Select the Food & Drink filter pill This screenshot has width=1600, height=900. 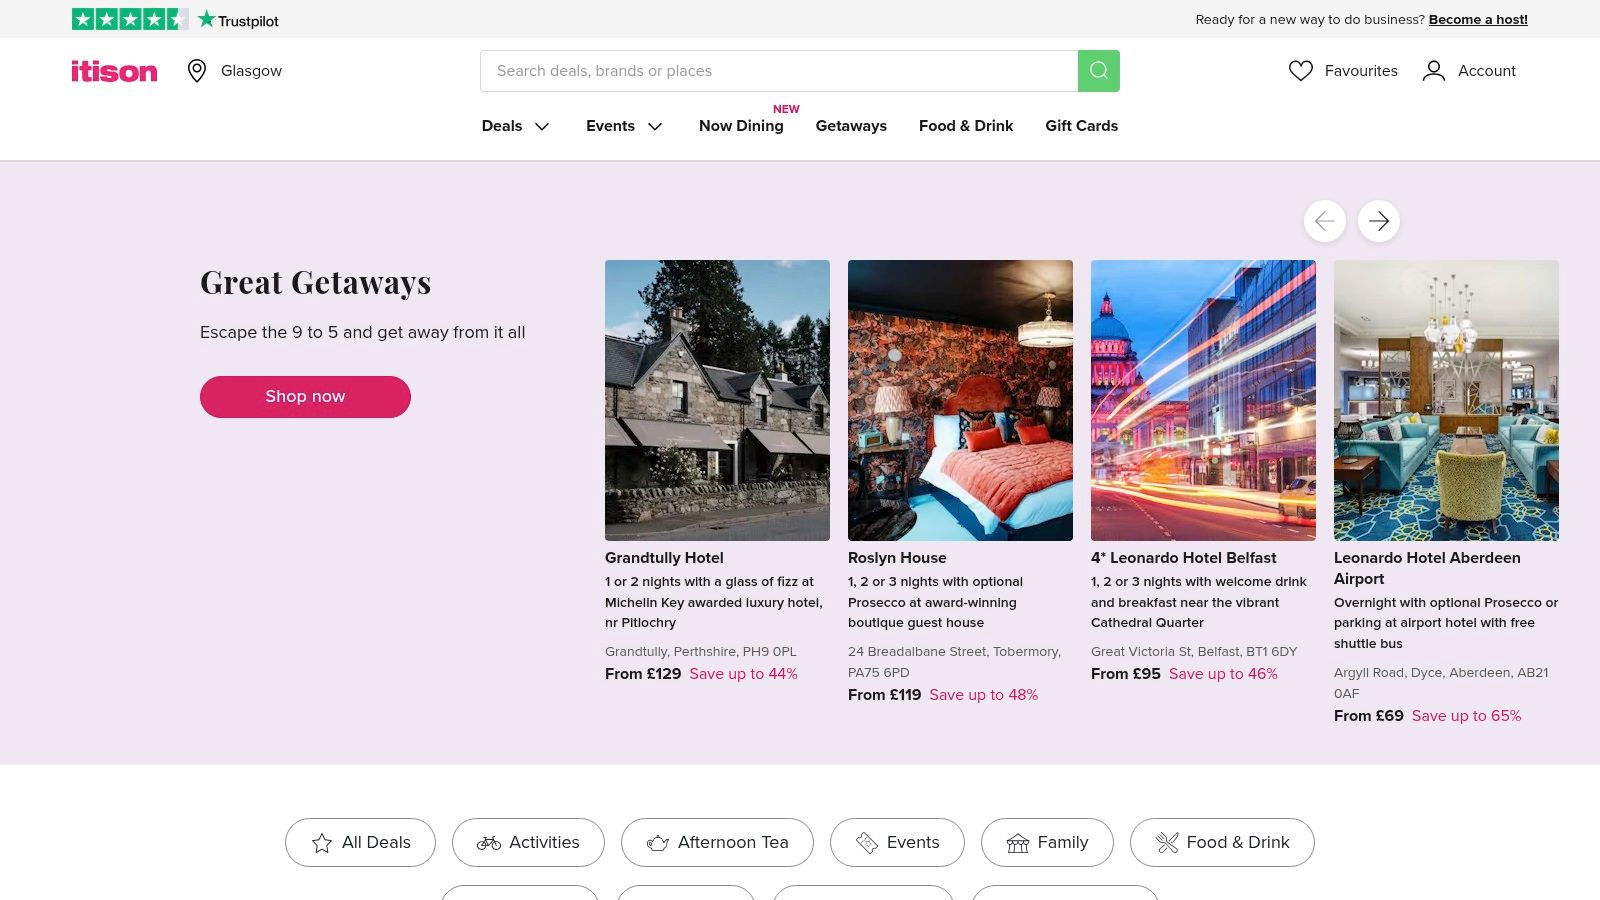pyautogui.click(x=1222, y=843)
